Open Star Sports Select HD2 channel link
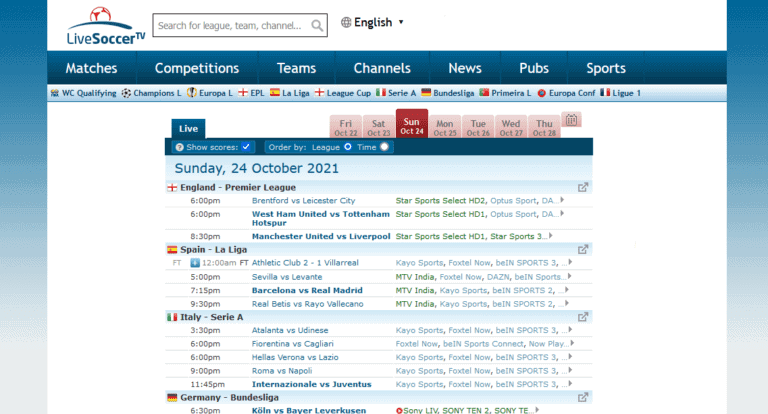Screen dimensions: 768x414 click(x=440, y=200)
